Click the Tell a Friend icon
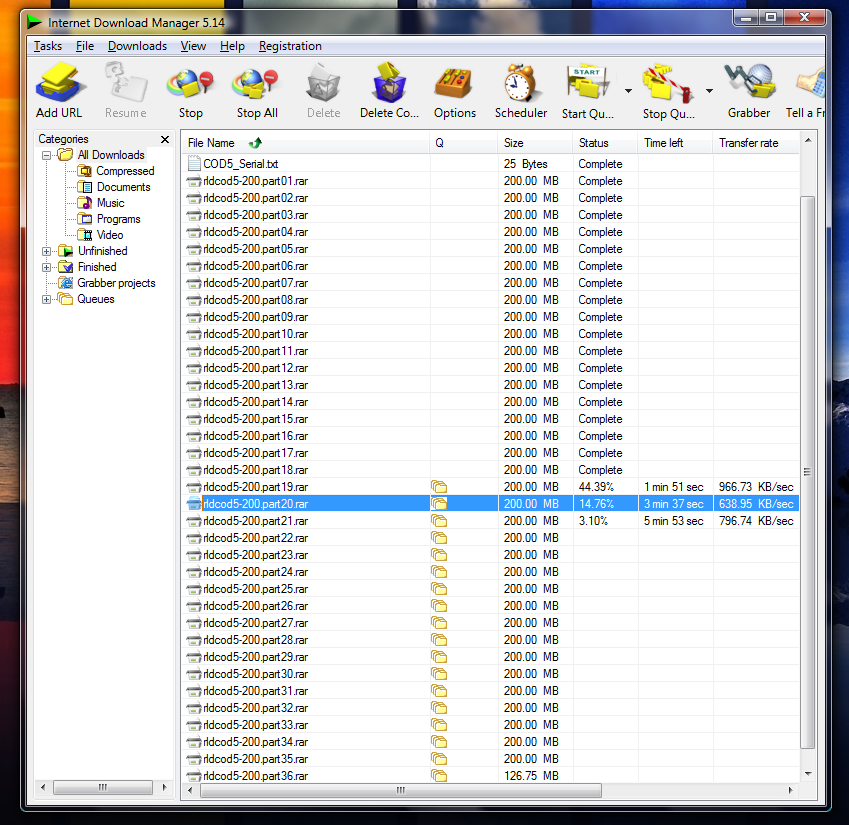Screen dimensions: 849x825 pyautogui.click(x=811, y=82)
